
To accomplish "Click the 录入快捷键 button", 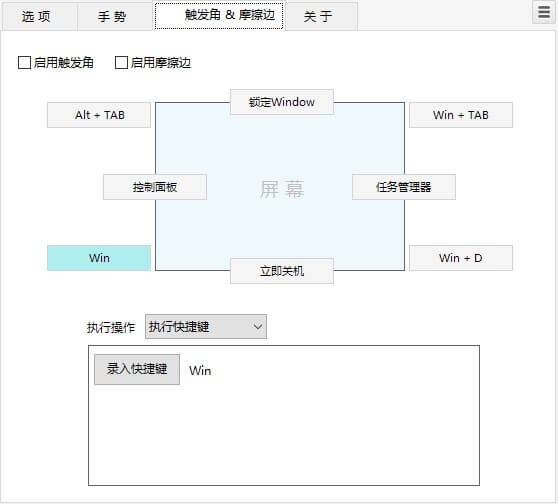I will (x=137, y=369).
